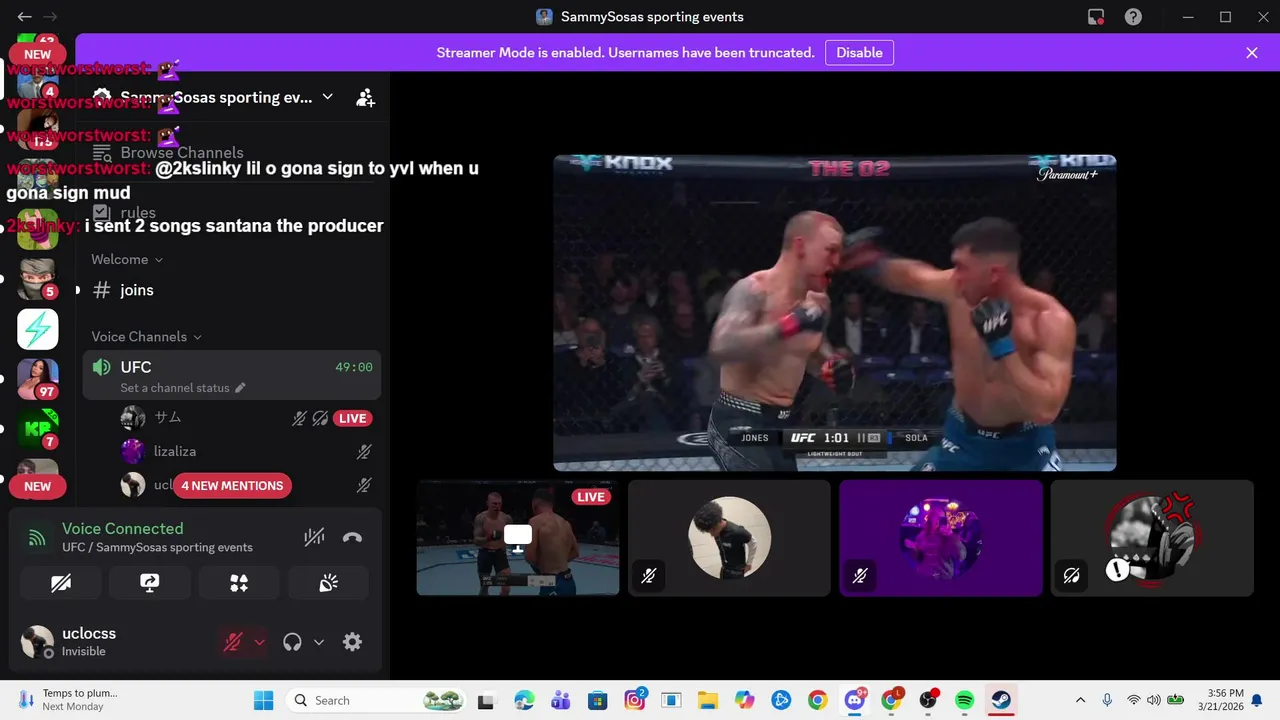
Task: Open Instagram from the taskbar
Action: 635,700
